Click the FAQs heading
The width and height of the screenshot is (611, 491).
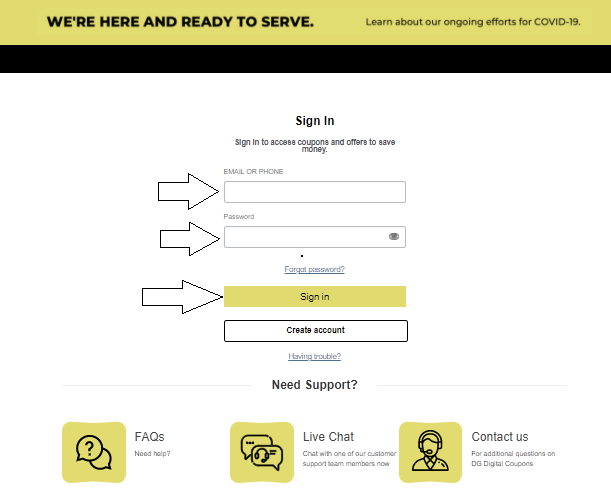tap(149, 436)
